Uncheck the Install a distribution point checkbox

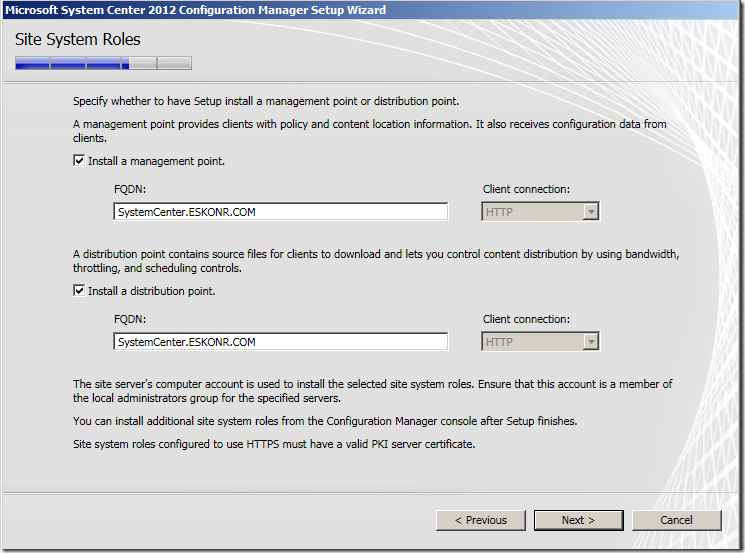(x=79, y=291)
